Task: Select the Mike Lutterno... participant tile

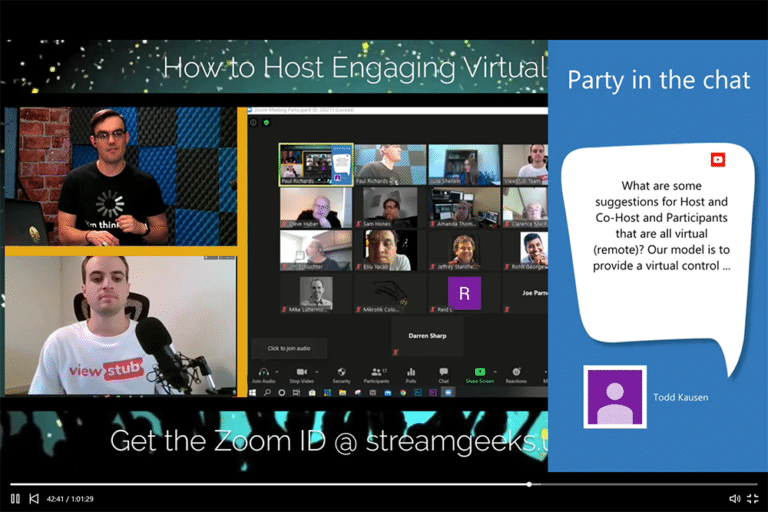Action: (316, 293)
